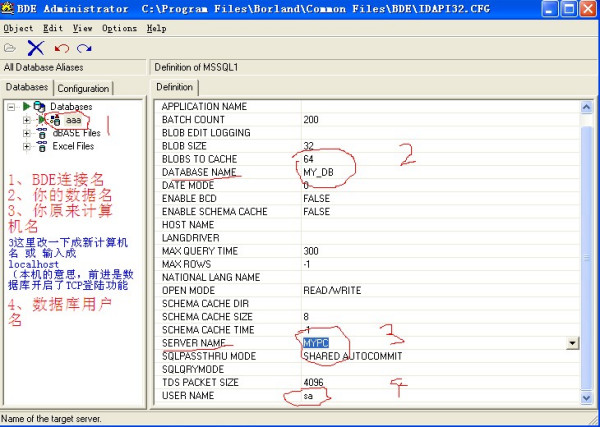
Task: Open the Edit menu
Action: 53,28
